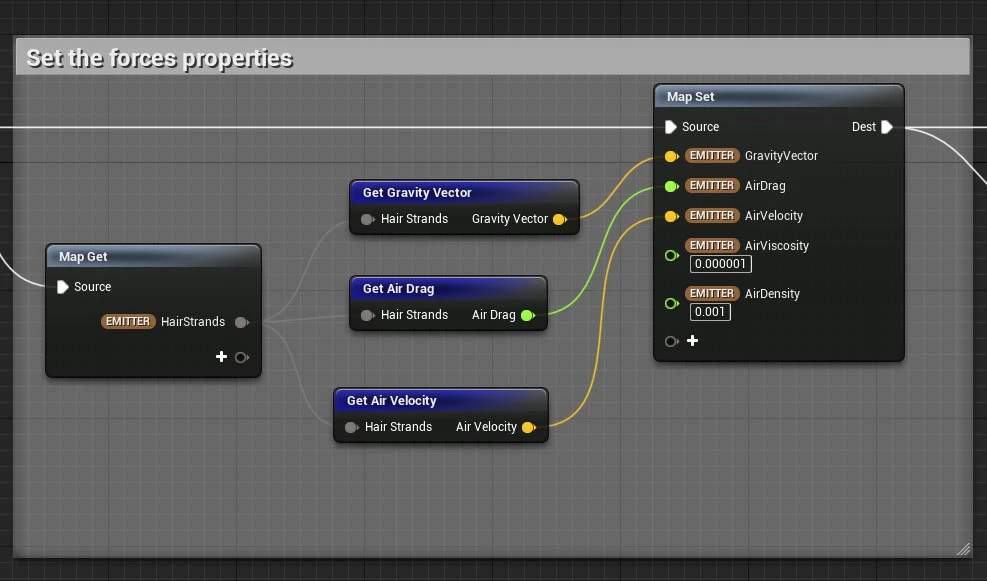Select the Get Air Drag node title

(x=398, y=289)
